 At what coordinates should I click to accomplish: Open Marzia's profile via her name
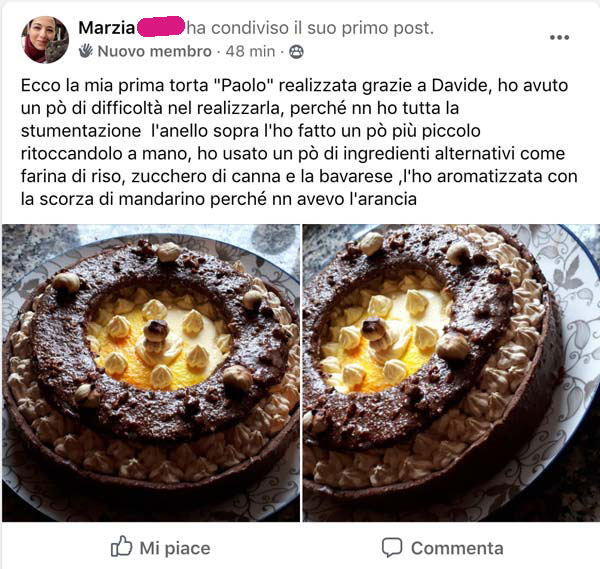point(107,28)
